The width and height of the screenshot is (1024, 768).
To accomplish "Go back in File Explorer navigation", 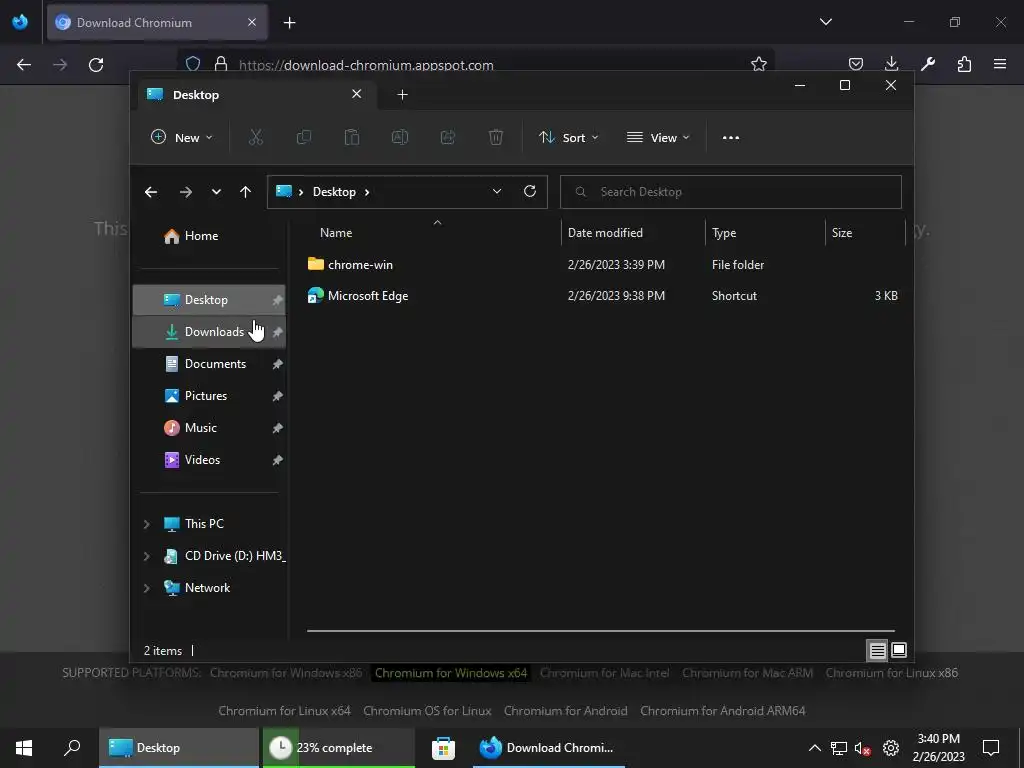I will [x=151, y=192].
